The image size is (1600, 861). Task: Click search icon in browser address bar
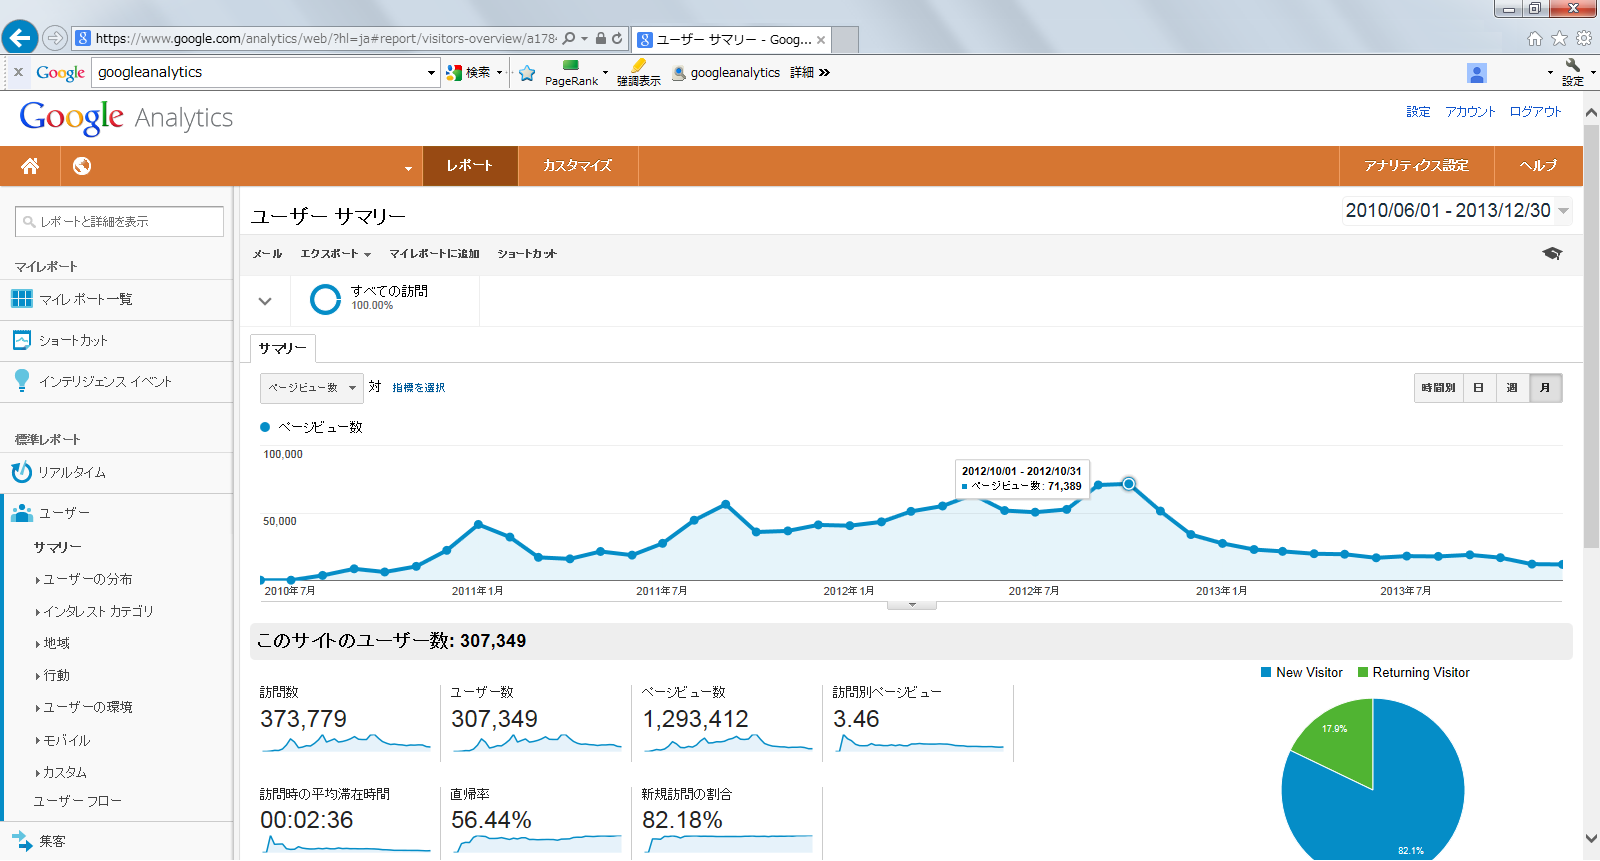click(x=569, y=38)
